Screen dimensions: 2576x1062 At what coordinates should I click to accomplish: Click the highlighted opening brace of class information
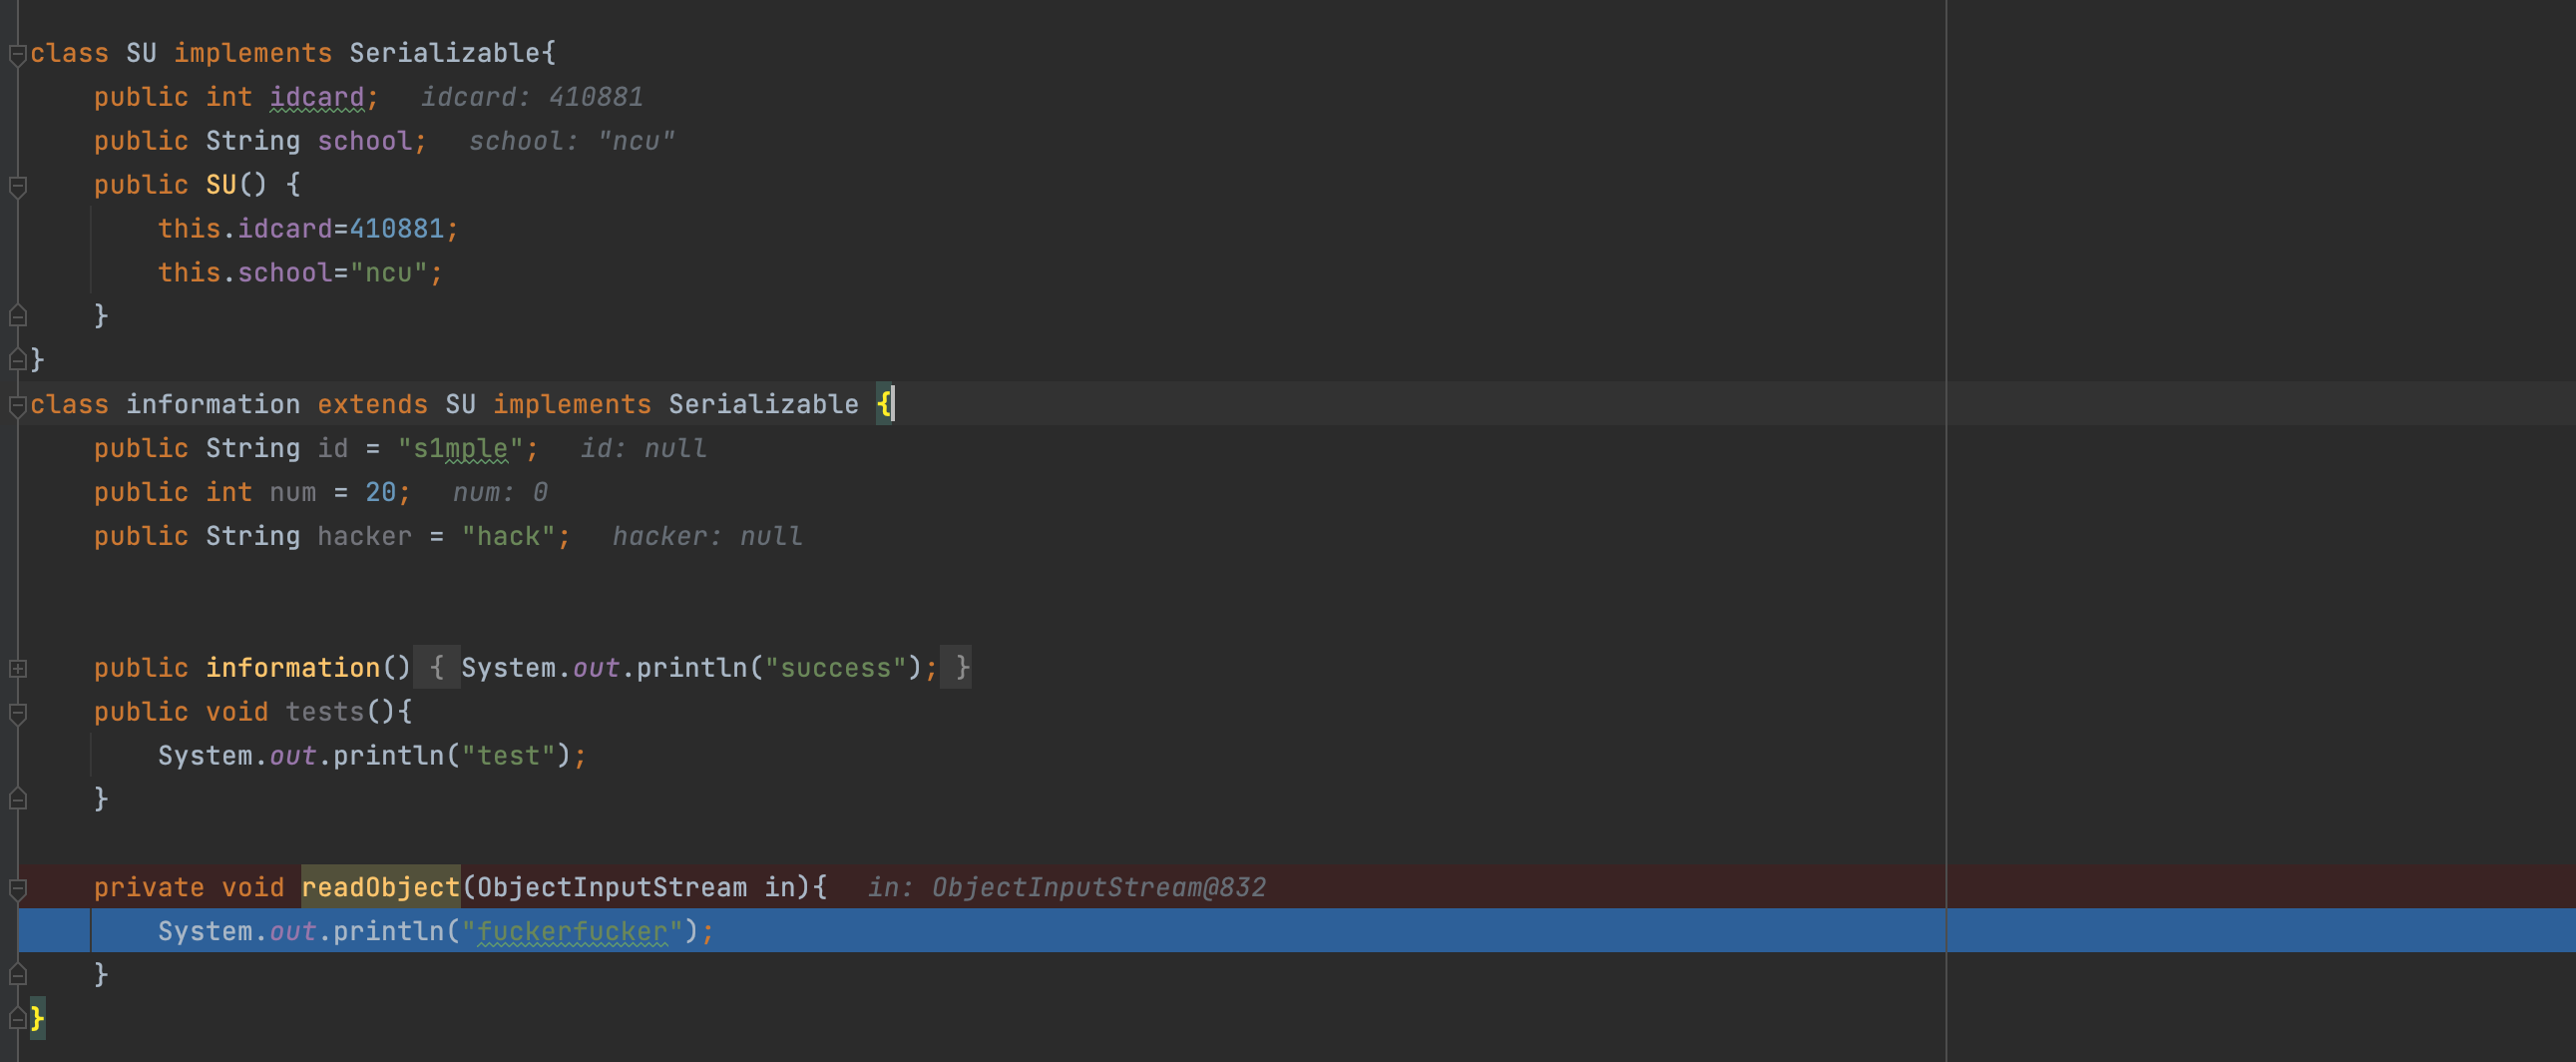(884, 405)
